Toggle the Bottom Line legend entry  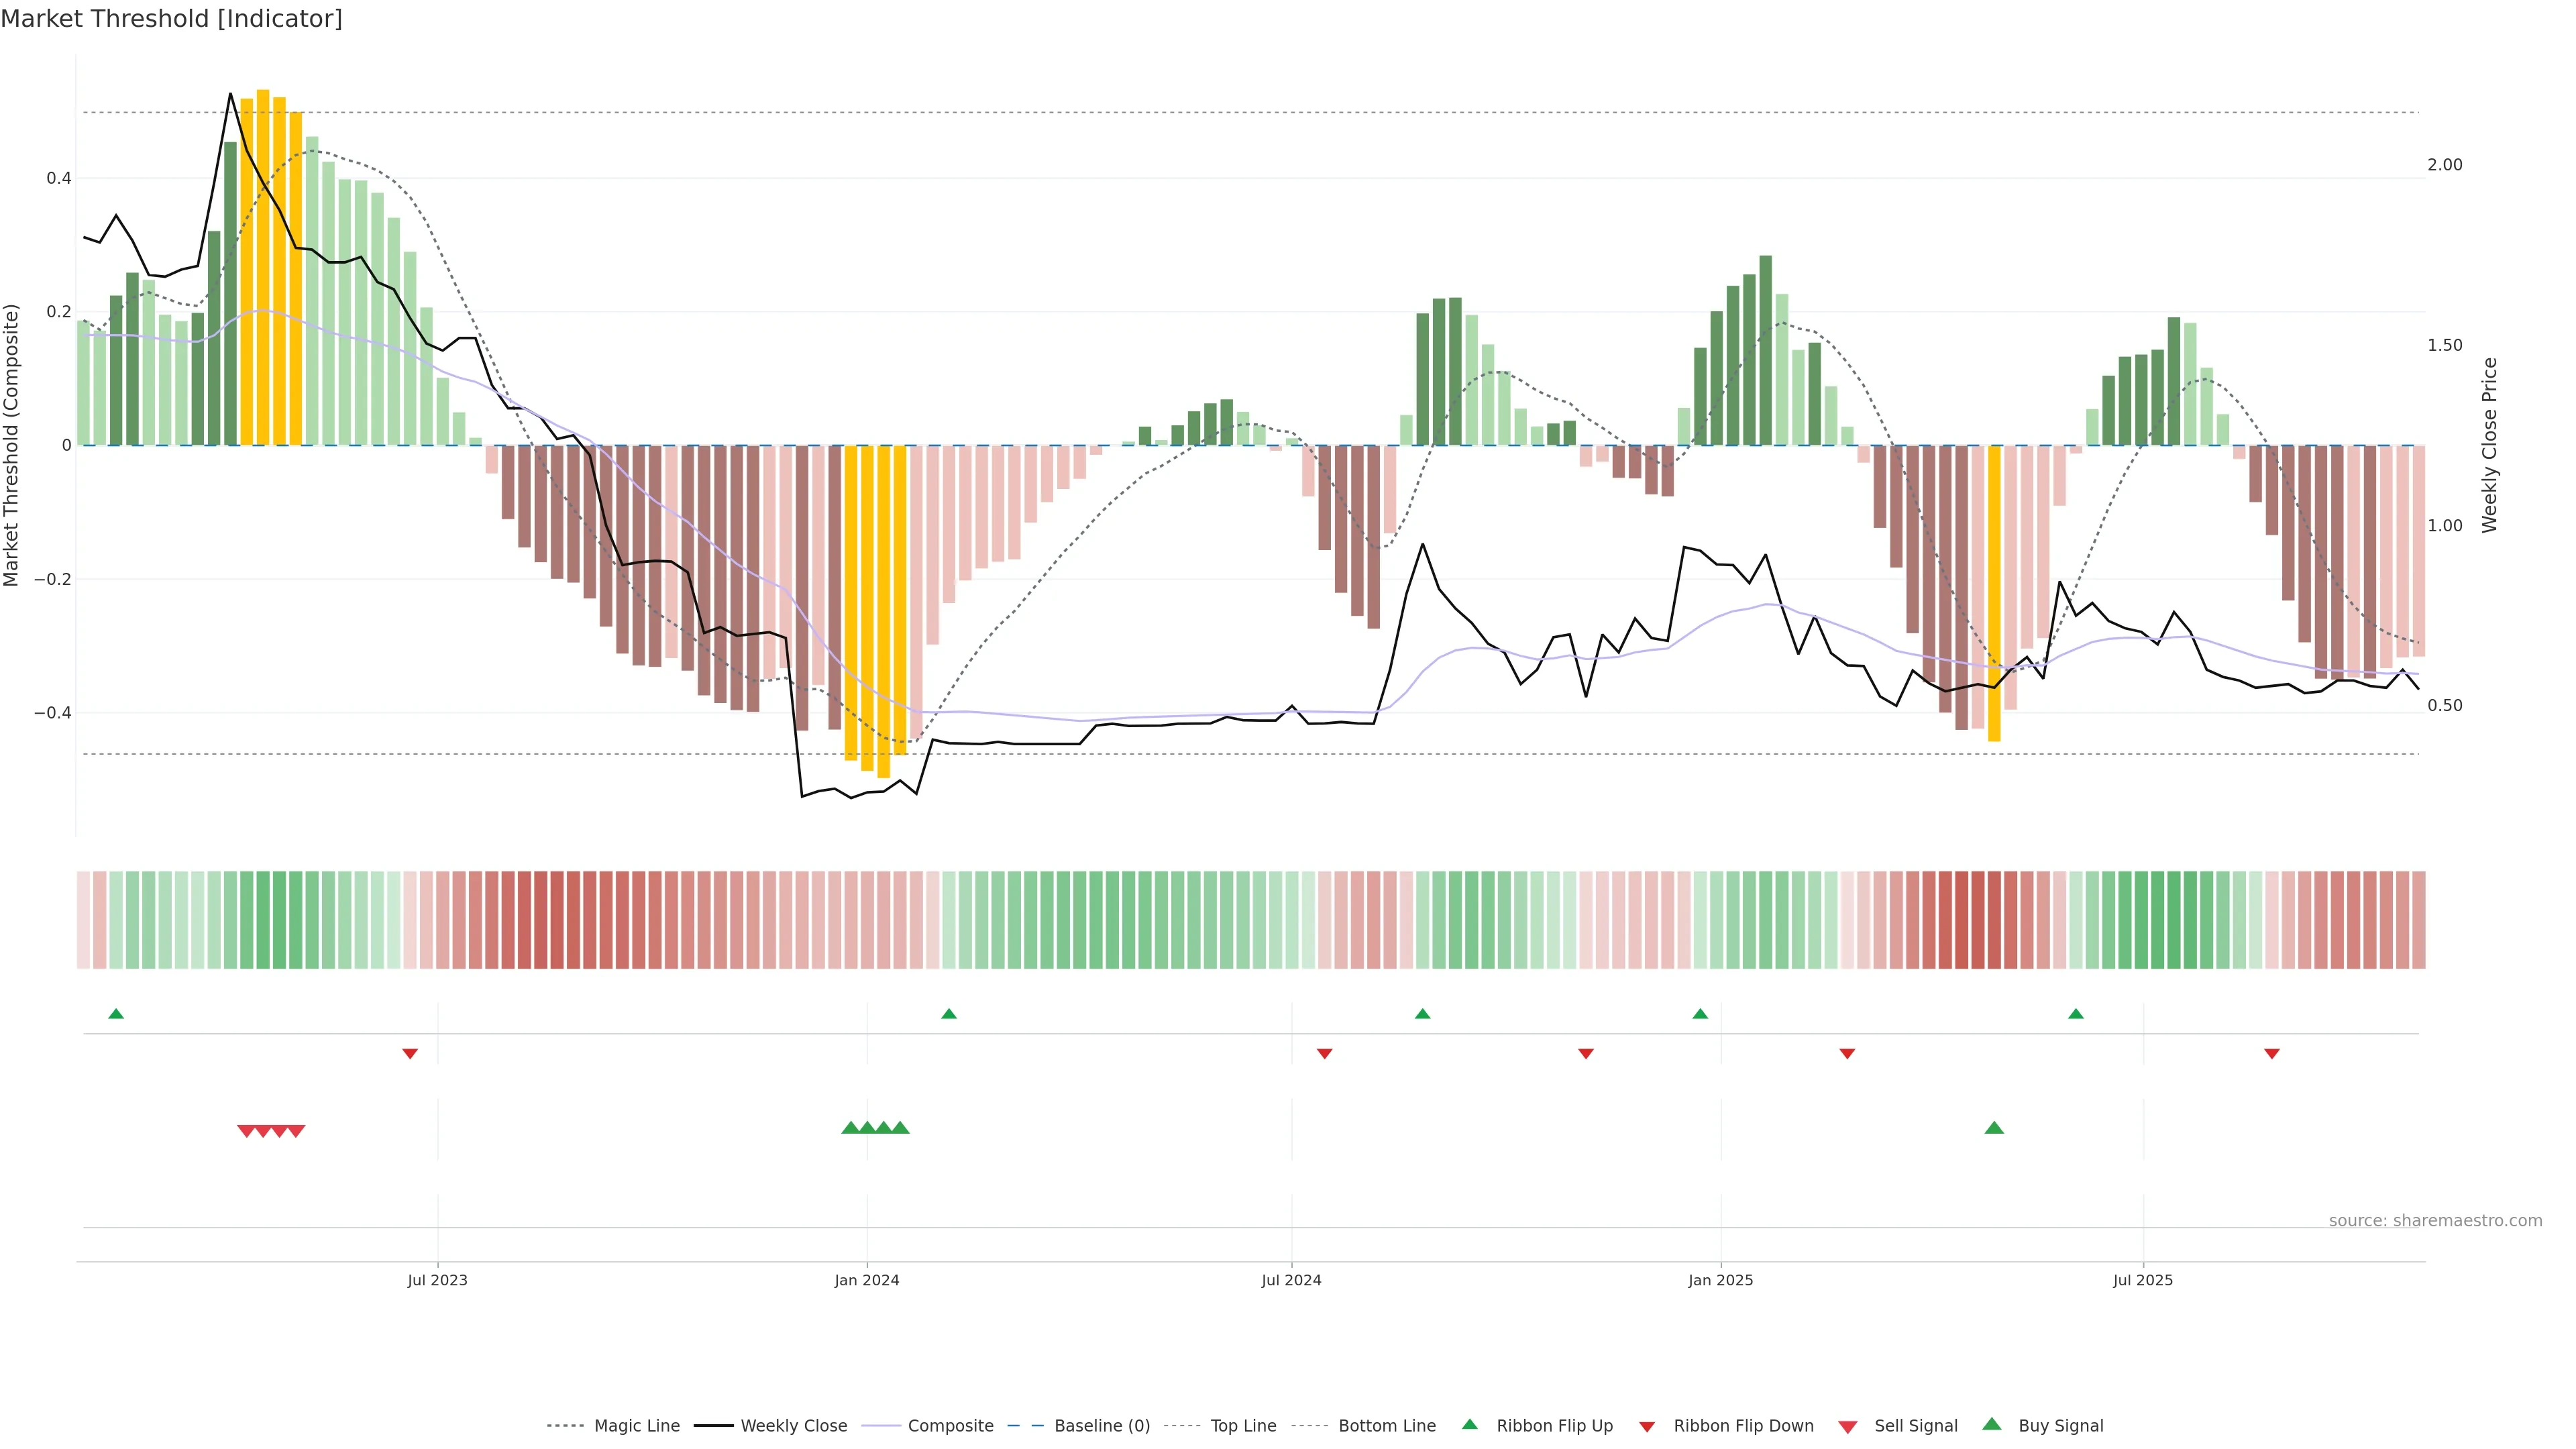[x=1386, y=1426]
